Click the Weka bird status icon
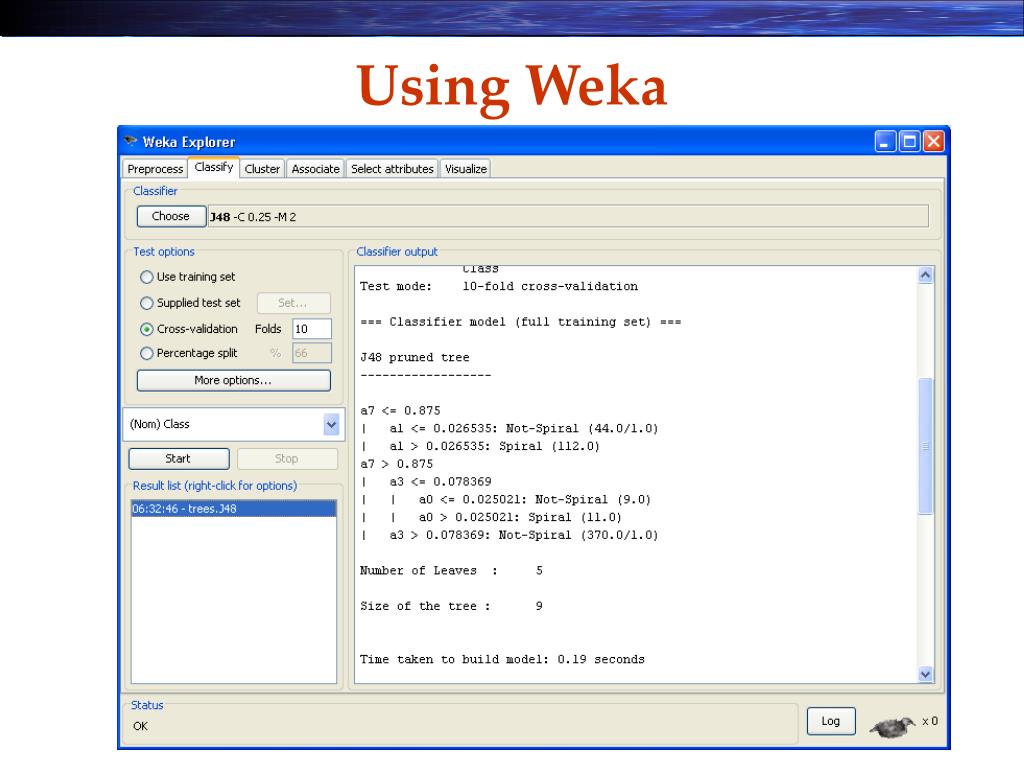The height and width of the screenshot is (768, 1024). point(893,725)
